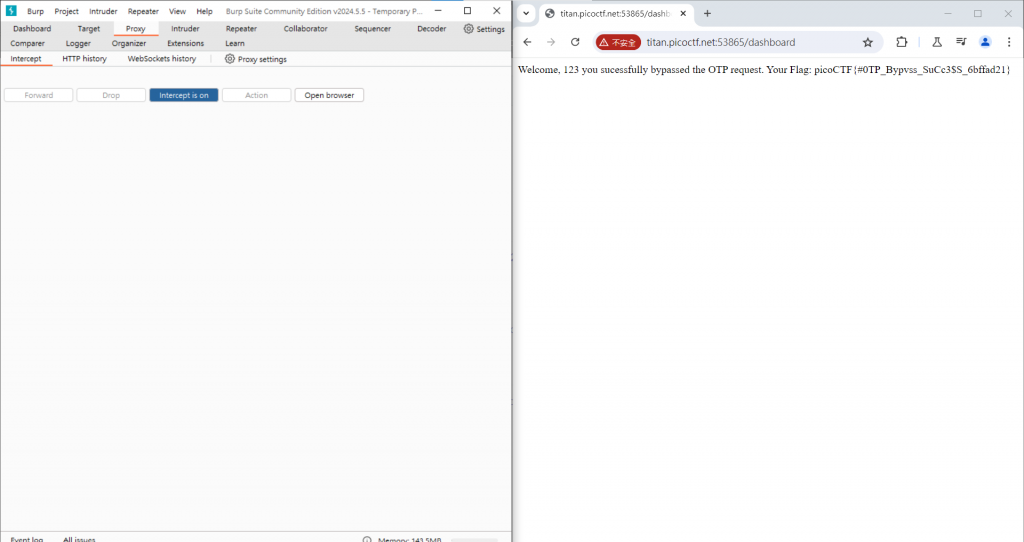Click Chrome back arrow

tap(527, 42)
